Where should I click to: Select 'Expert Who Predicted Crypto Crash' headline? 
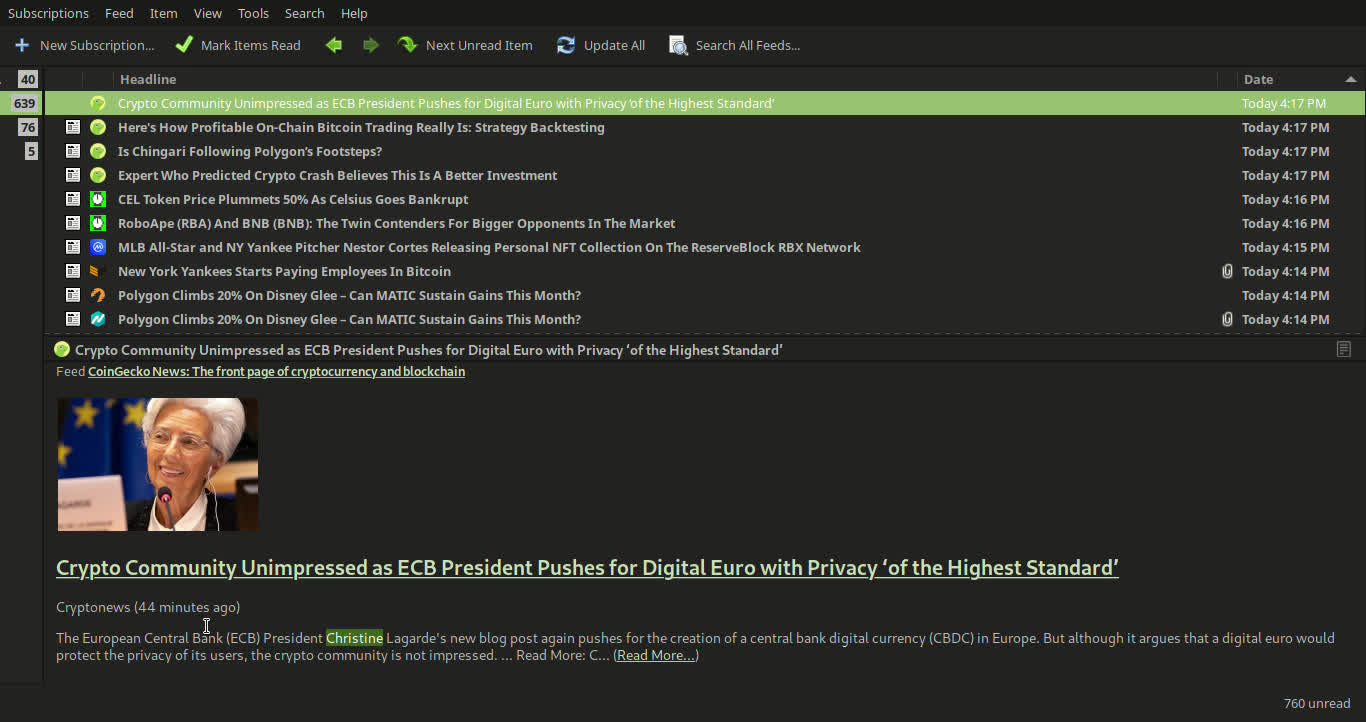pyautogui.click(x=337, y=175)
